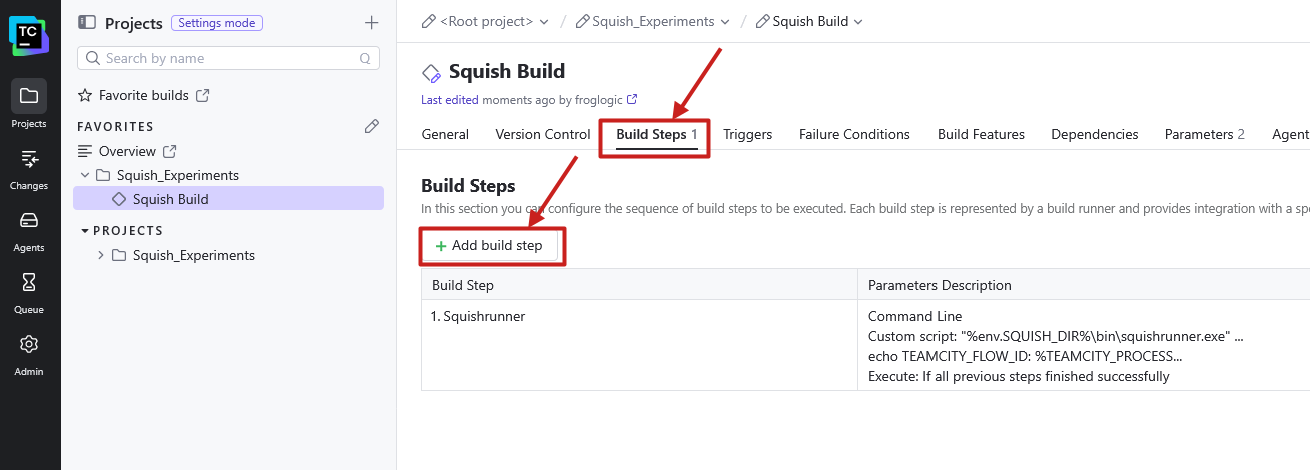Collapse the PROJECTS section triangle
Image resolution: width=1310 pixels, height=470 pixels.
[x=85, y=231]
